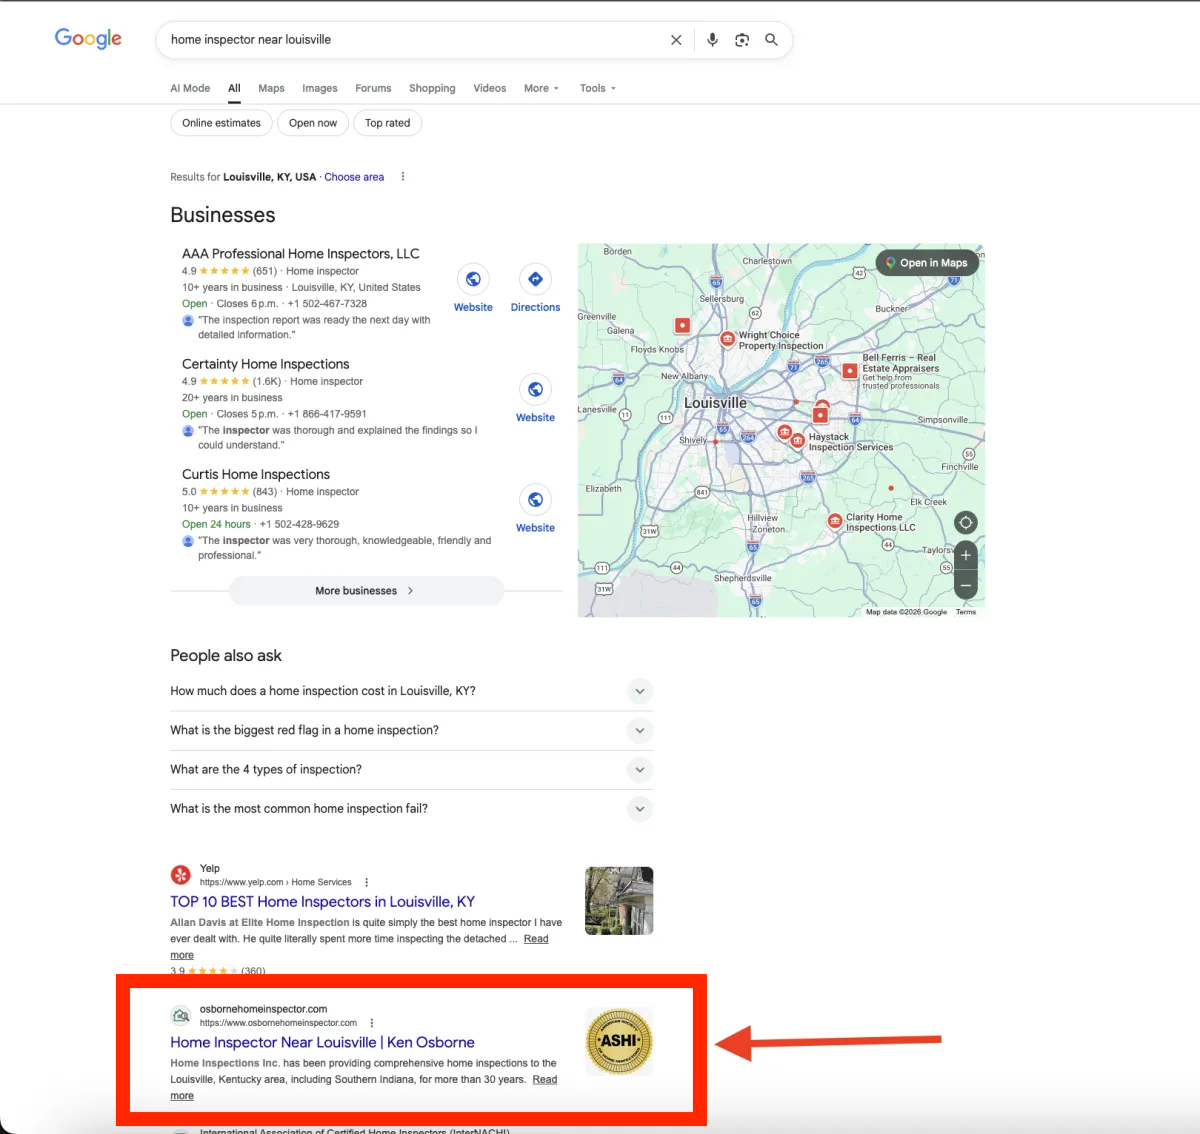
Task: Click the Louisville label on the map
Action: click(715, 403)
